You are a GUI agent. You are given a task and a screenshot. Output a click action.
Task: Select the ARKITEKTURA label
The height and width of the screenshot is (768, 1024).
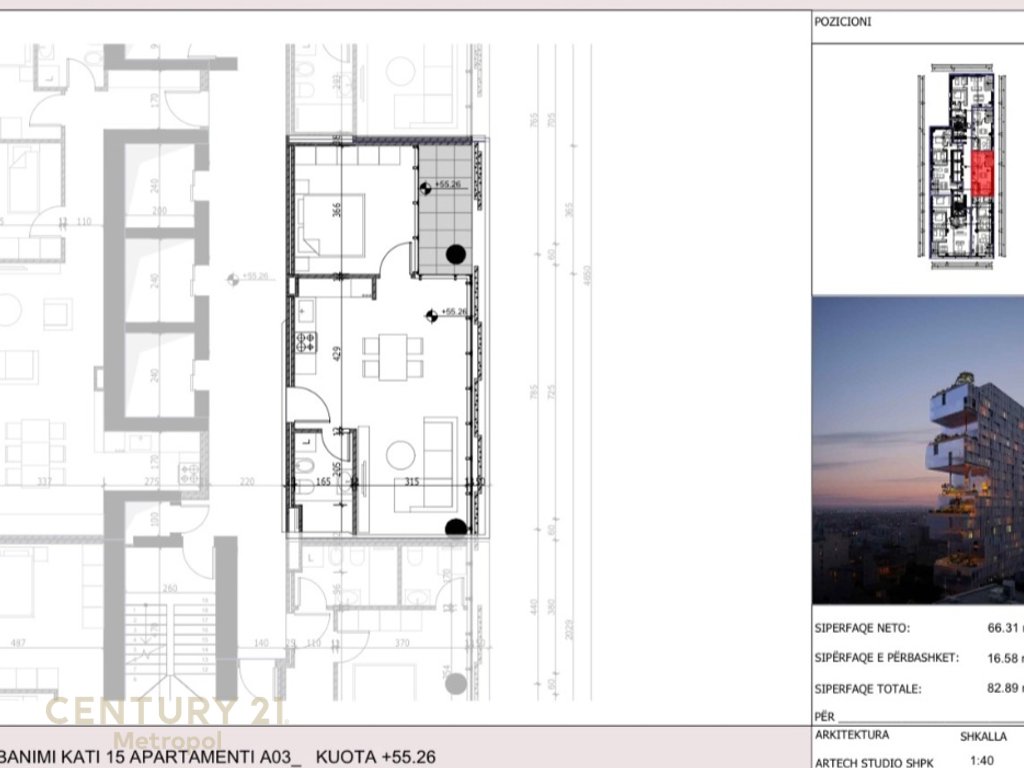pyautogui.click(x=852, y=735)
